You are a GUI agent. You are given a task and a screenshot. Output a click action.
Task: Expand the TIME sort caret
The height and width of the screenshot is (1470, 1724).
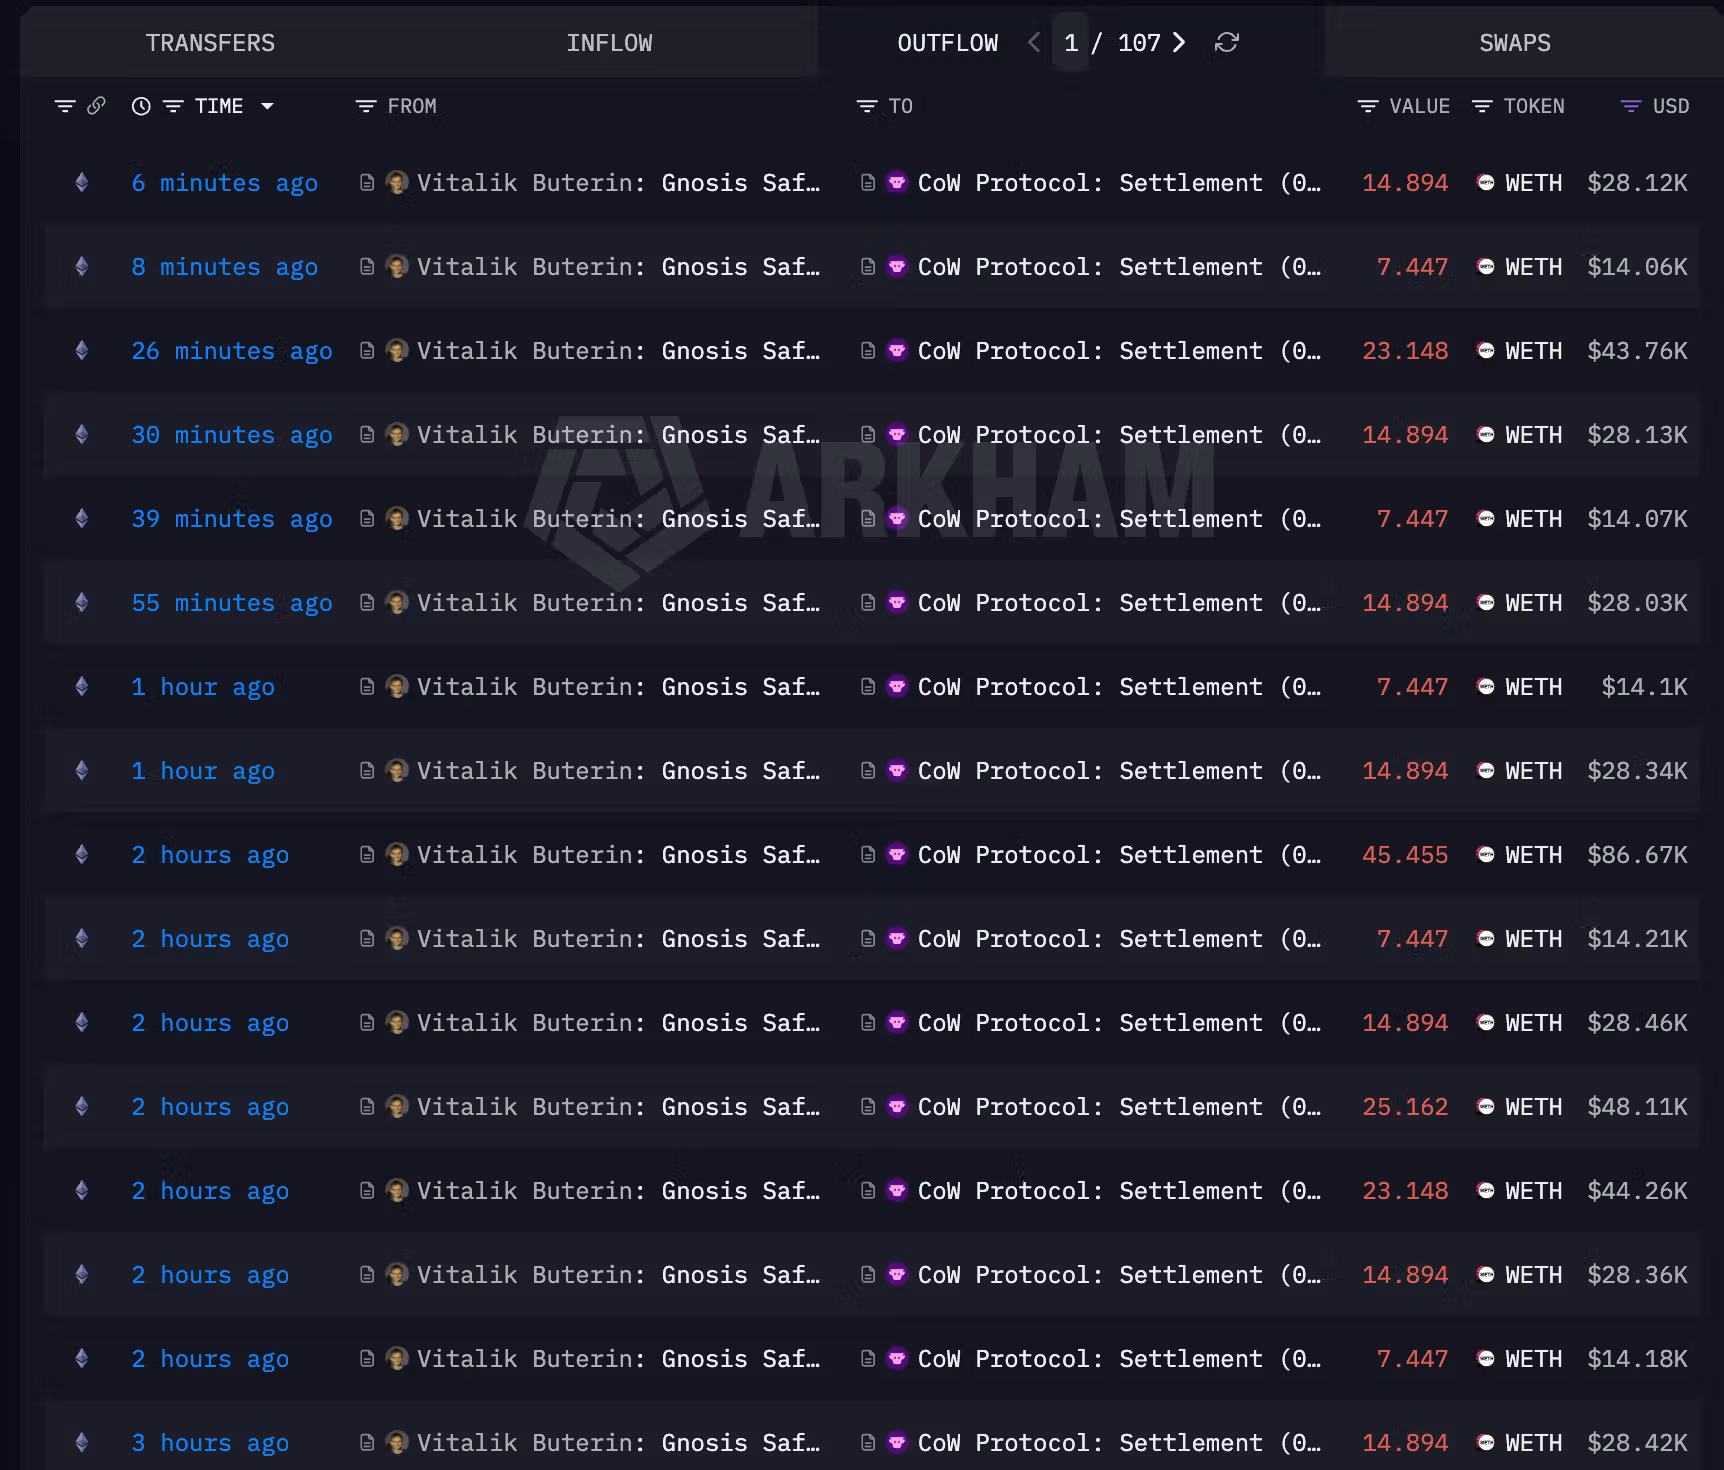[267, 106]
